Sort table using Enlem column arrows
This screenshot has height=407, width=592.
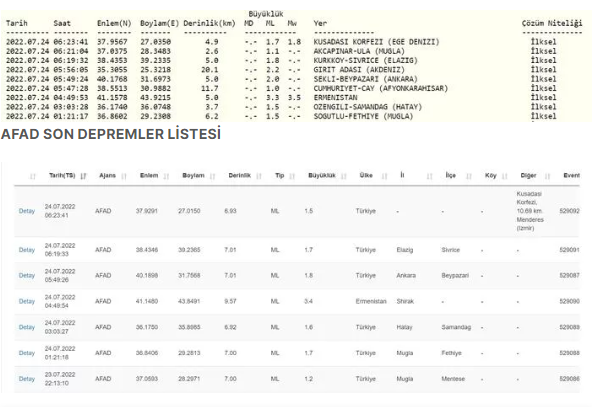point(166,176)
